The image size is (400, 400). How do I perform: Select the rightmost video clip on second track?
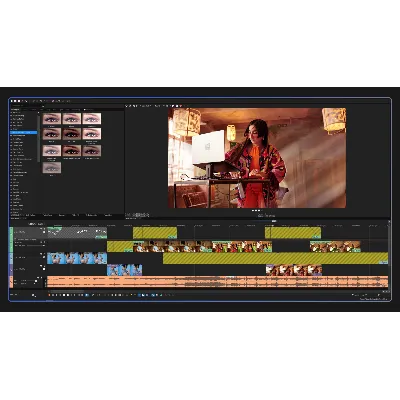pos(335,247)
